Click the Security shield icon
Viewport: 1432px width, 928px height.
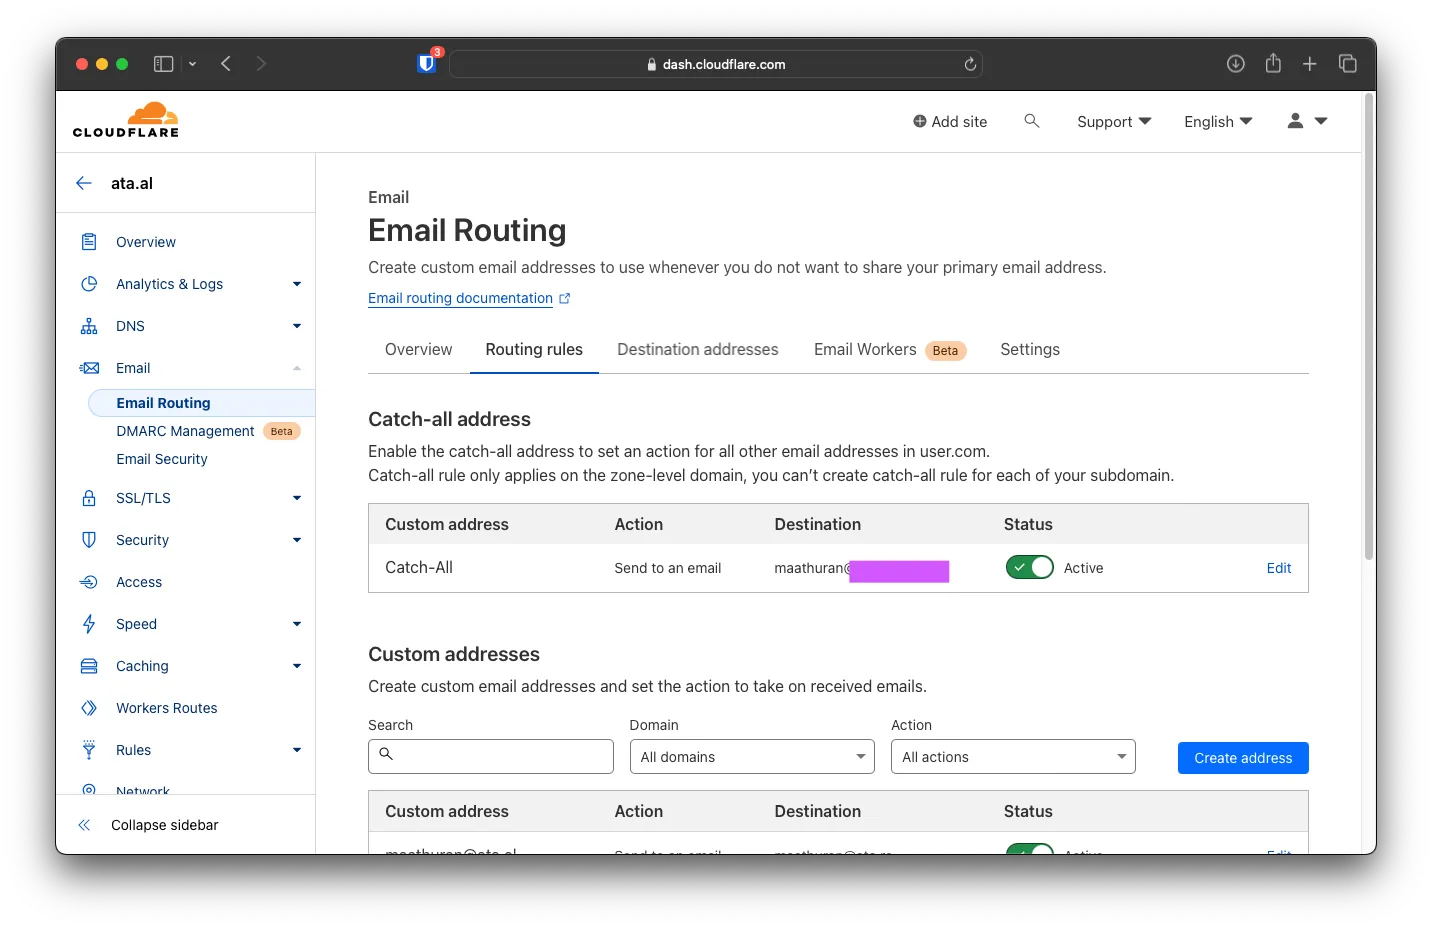click(x=89, y=540)
